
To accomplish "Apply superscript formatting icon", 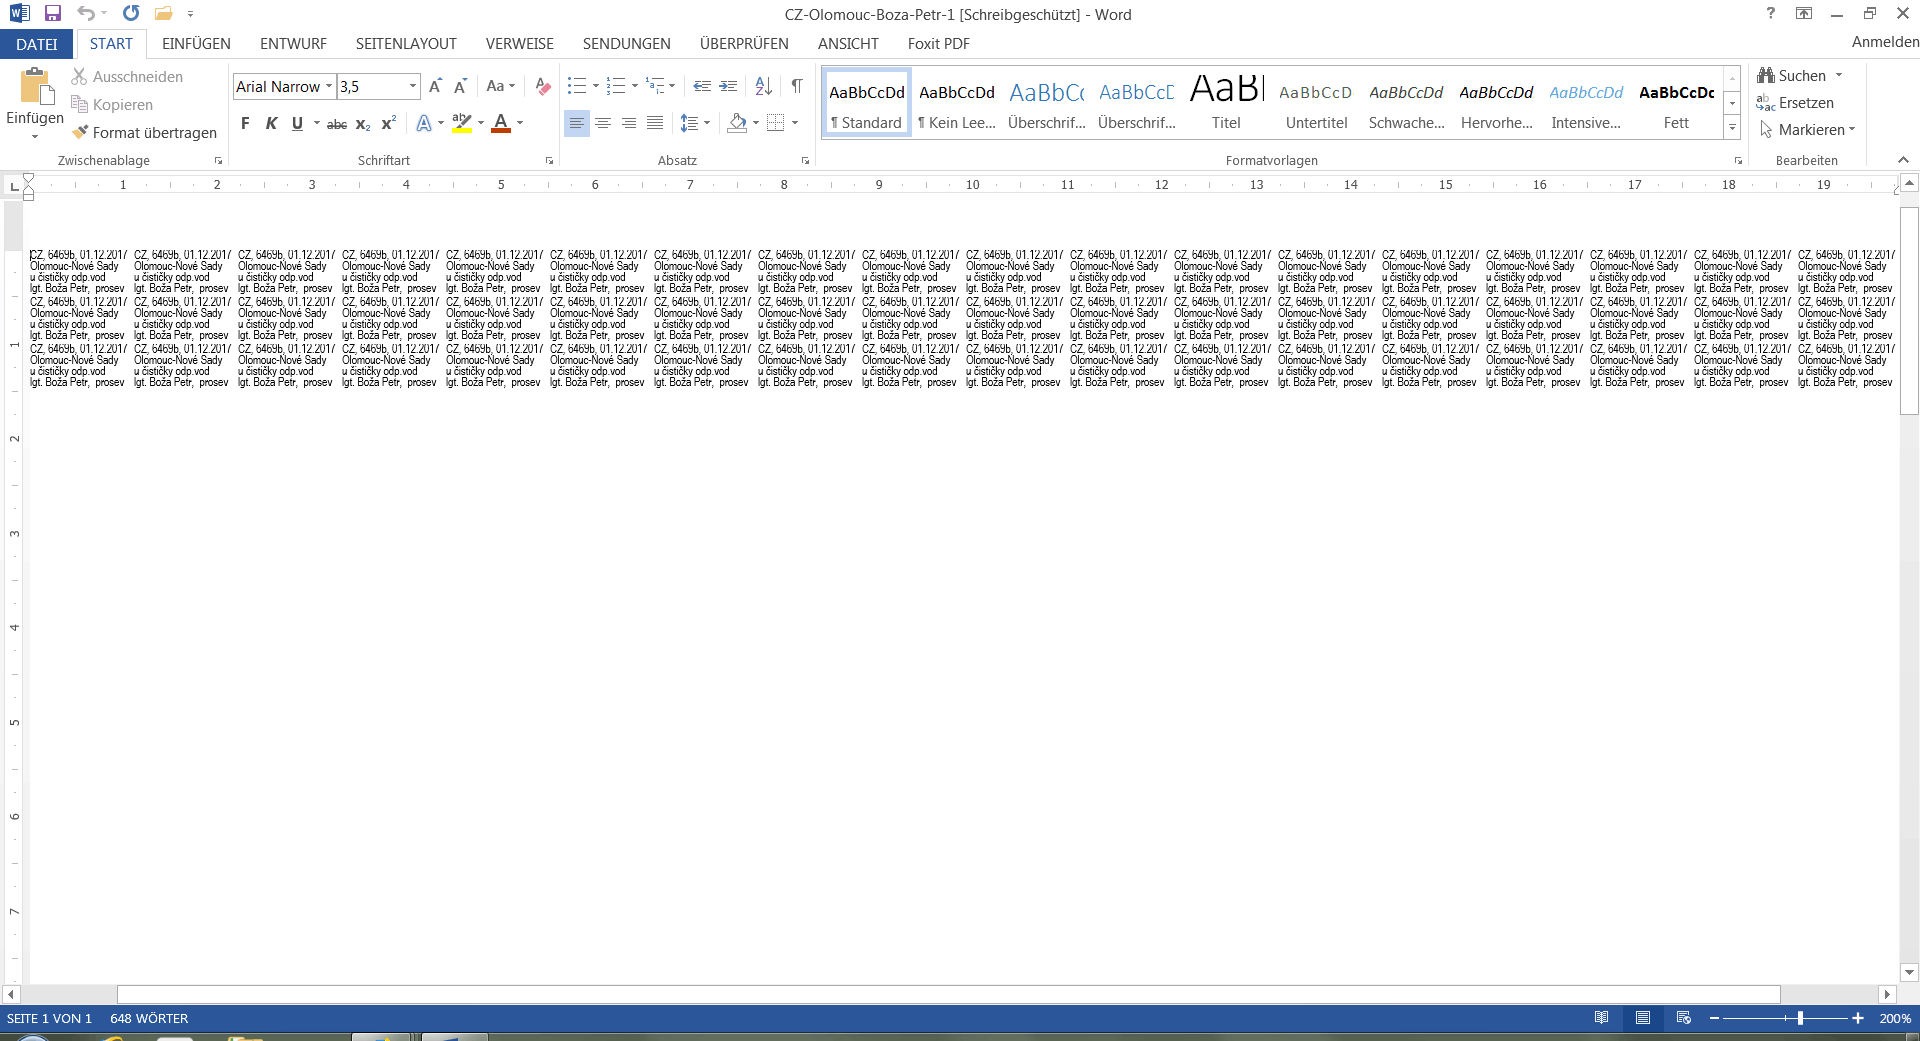I will point(389,124).
